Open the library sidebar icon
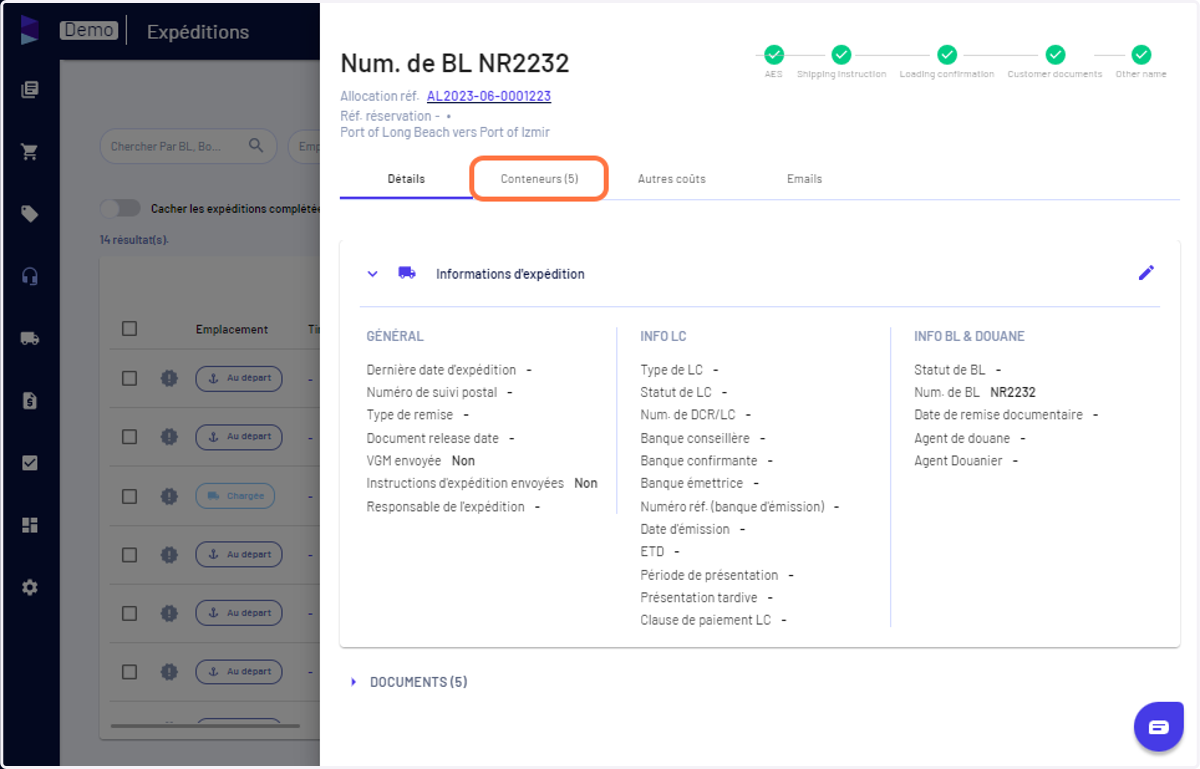 pyautogui.click(x=30, y=90)
